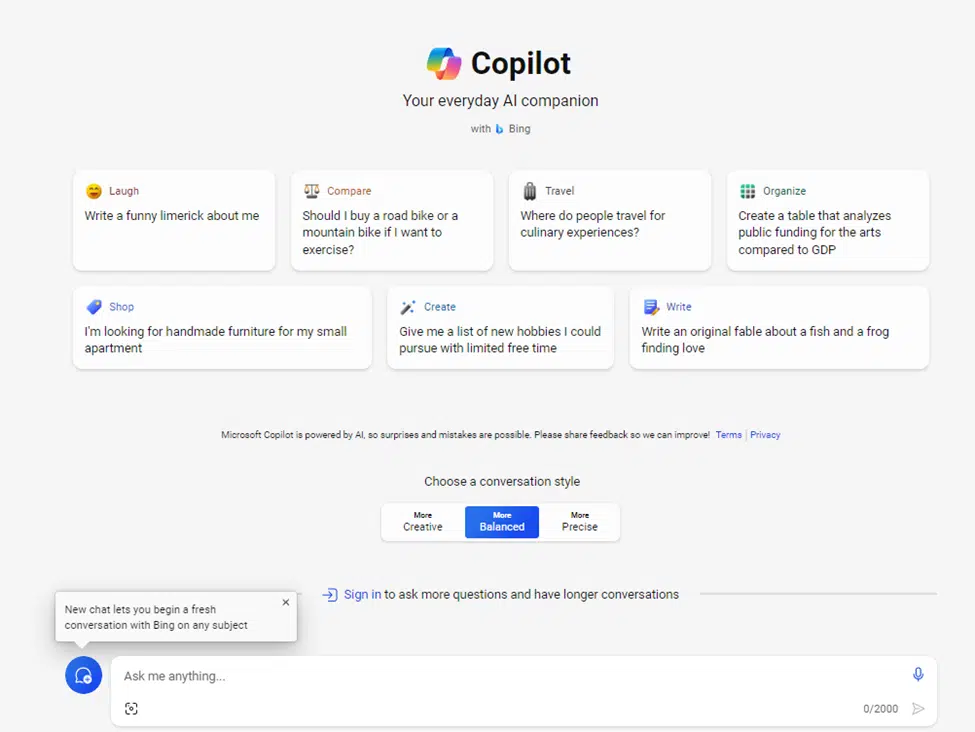975x732 pixels.
Task: Click the Bing logo icon
Action: pyautogui.click(x=499, y=129)
